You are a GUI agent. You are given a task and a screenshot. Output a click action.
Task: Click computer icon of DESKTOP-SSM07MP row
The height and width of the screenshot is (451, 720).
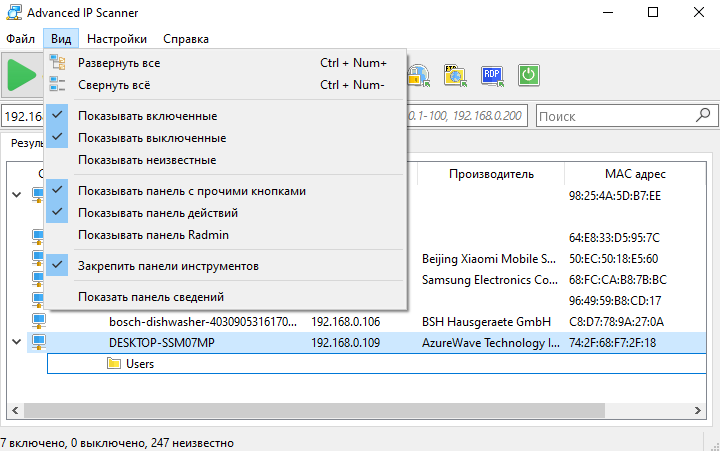point(39,343)
